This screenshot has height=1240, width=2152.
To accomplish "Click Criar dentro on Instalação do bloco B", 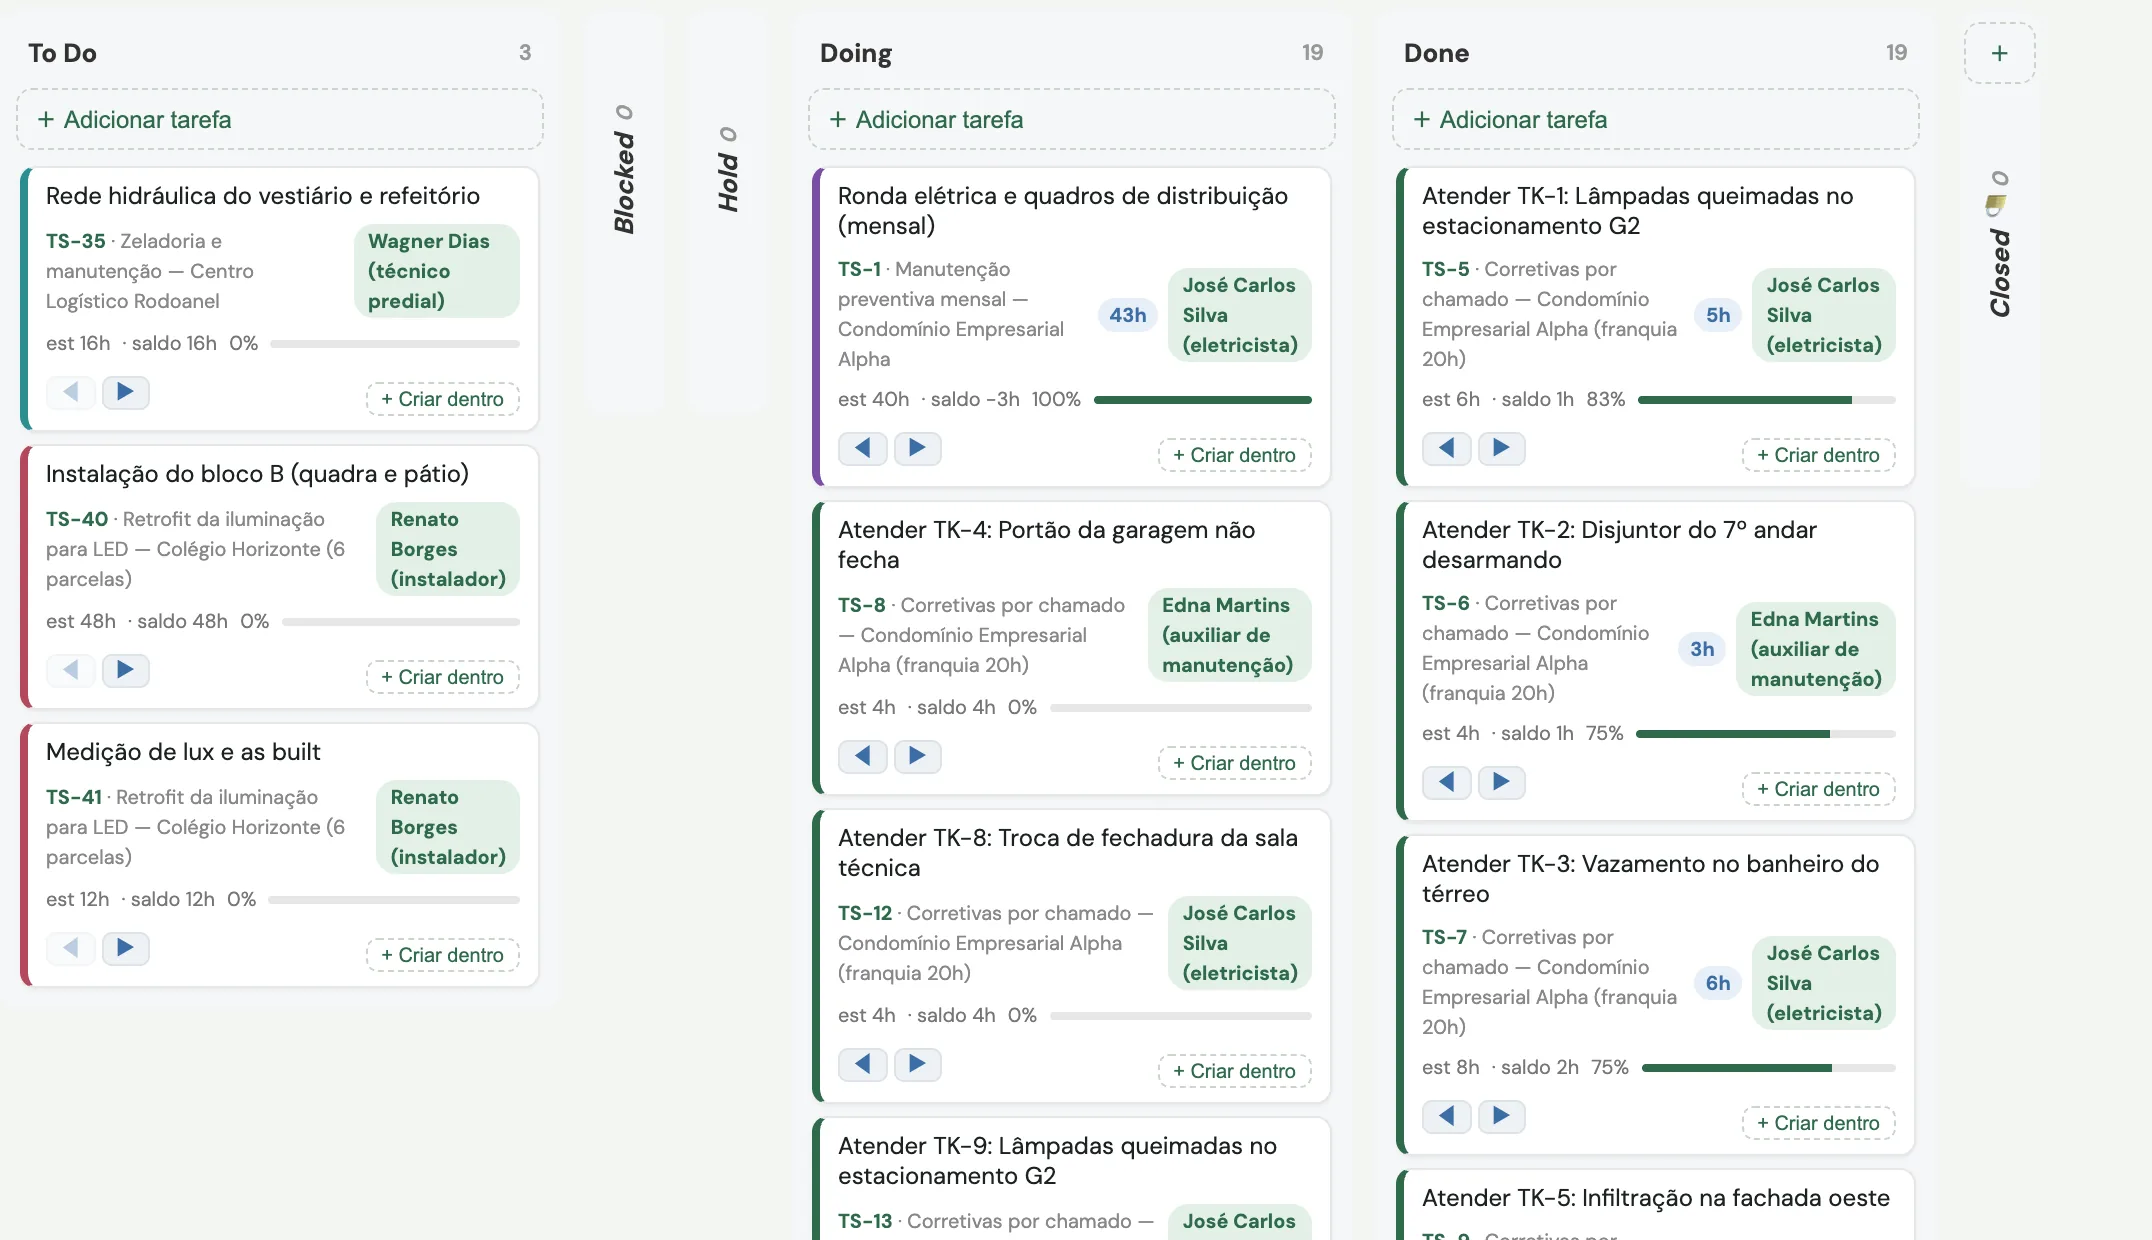I will (443, 677).
